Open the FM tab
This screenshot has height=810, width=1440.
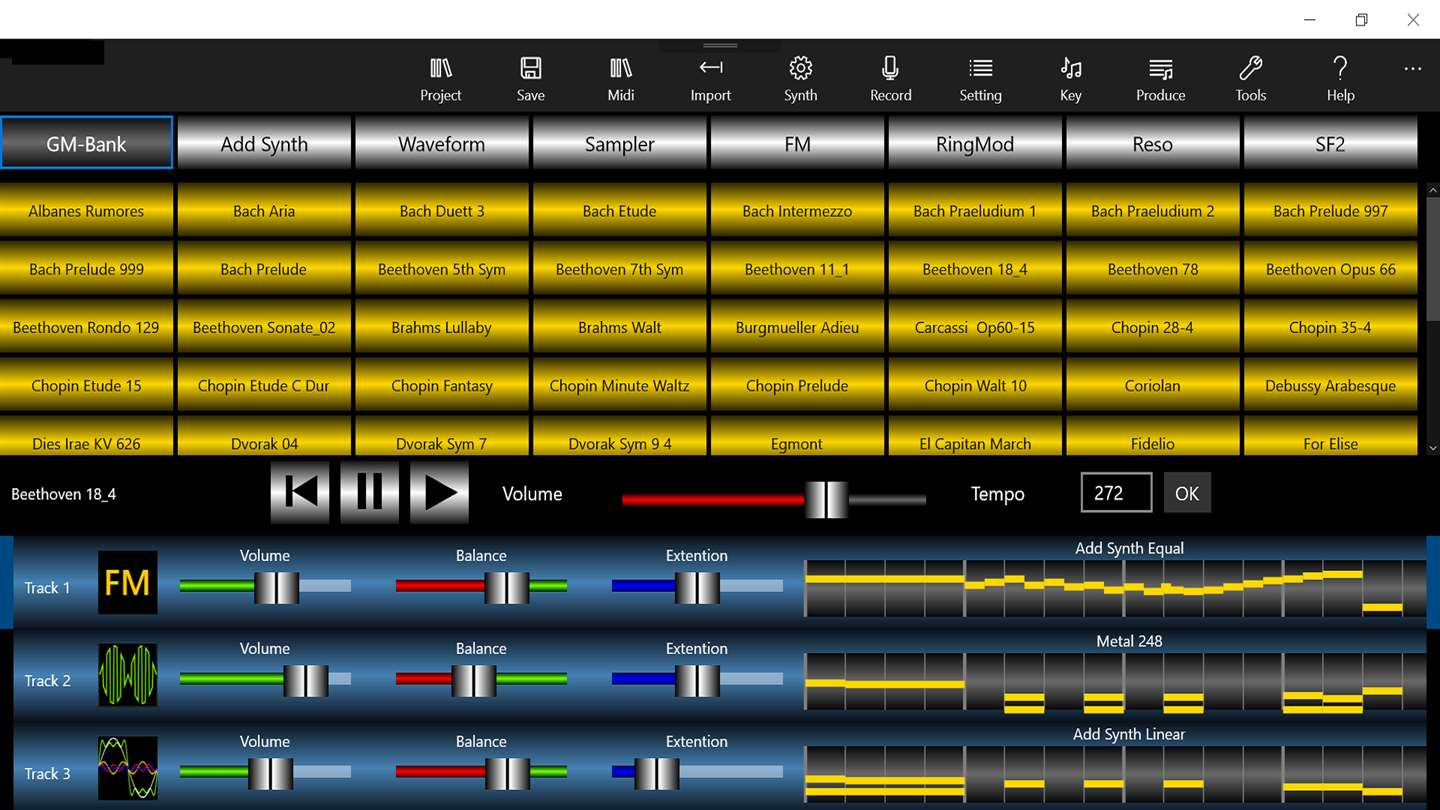tap(797, 143)
